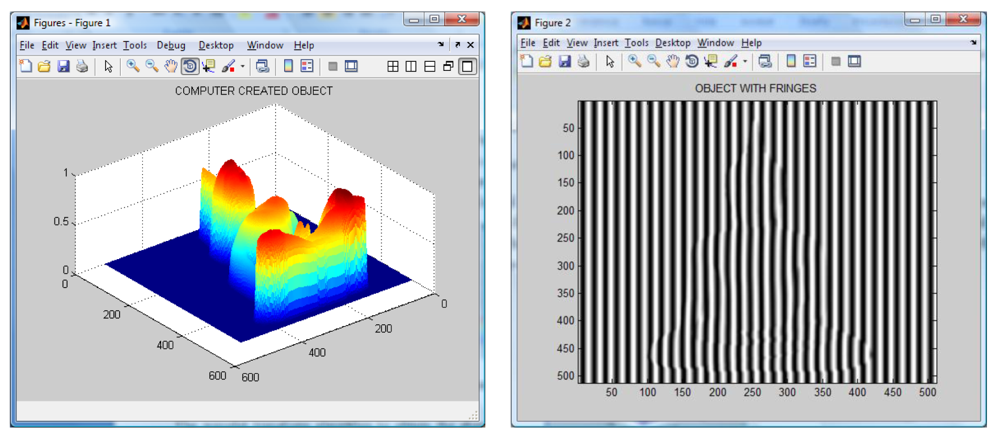
Task: Click the fringe pattern image in Figure 2
Action: click(x=756, y=242)
